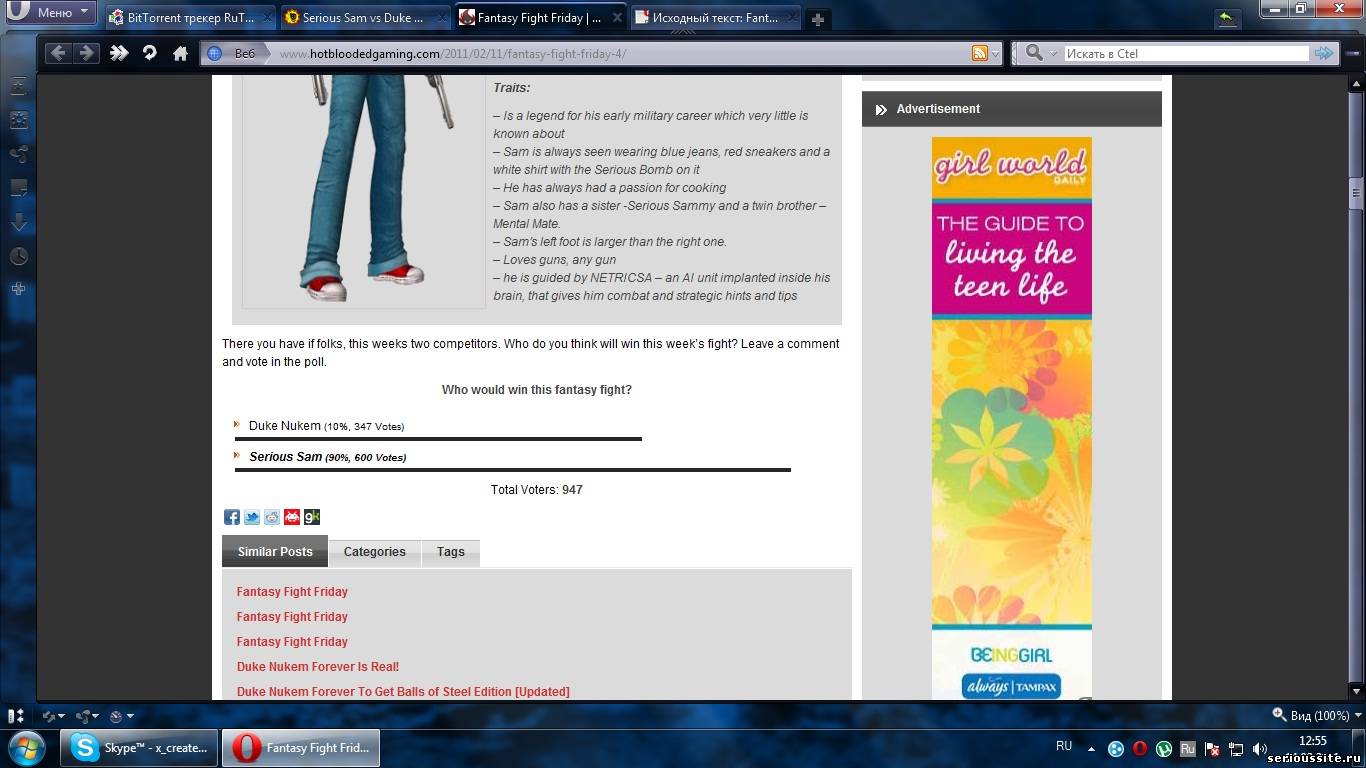Switch to the Tags tab
The image size is (1366, 768).
[x=451, y=552]
